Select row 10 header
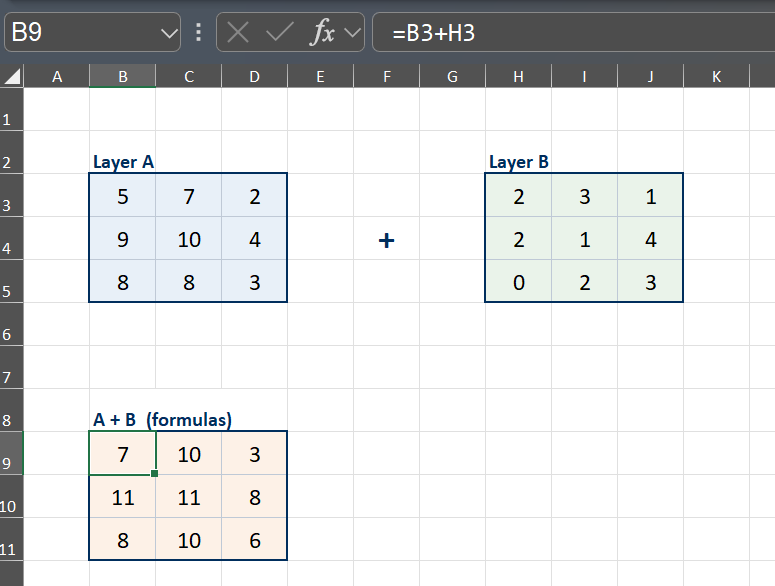The image size is (775, 586). point(11,496)
